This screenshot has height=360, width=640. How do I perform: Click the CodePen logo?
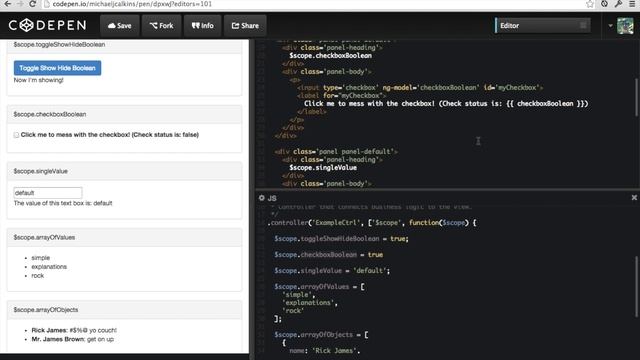[x=47, y=25]
